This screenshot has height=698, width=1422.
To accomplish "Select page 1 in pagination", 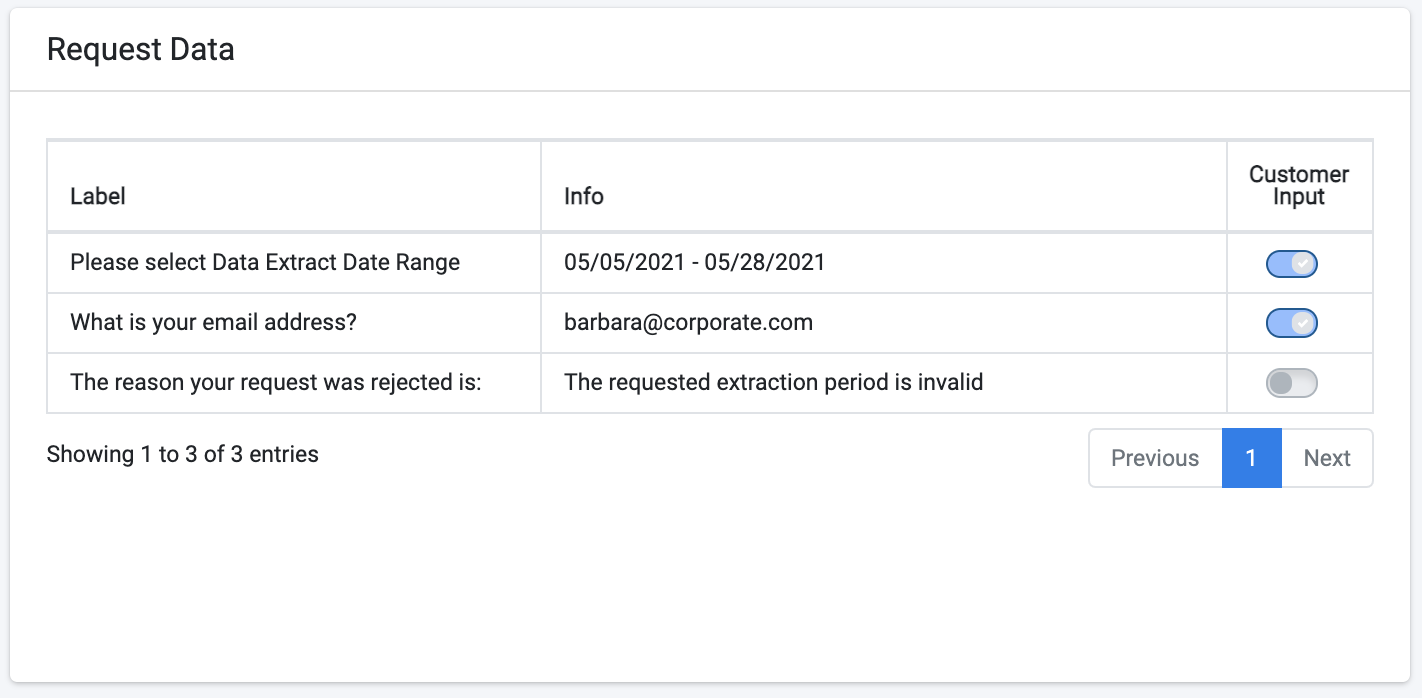I will coord(1251,458).
